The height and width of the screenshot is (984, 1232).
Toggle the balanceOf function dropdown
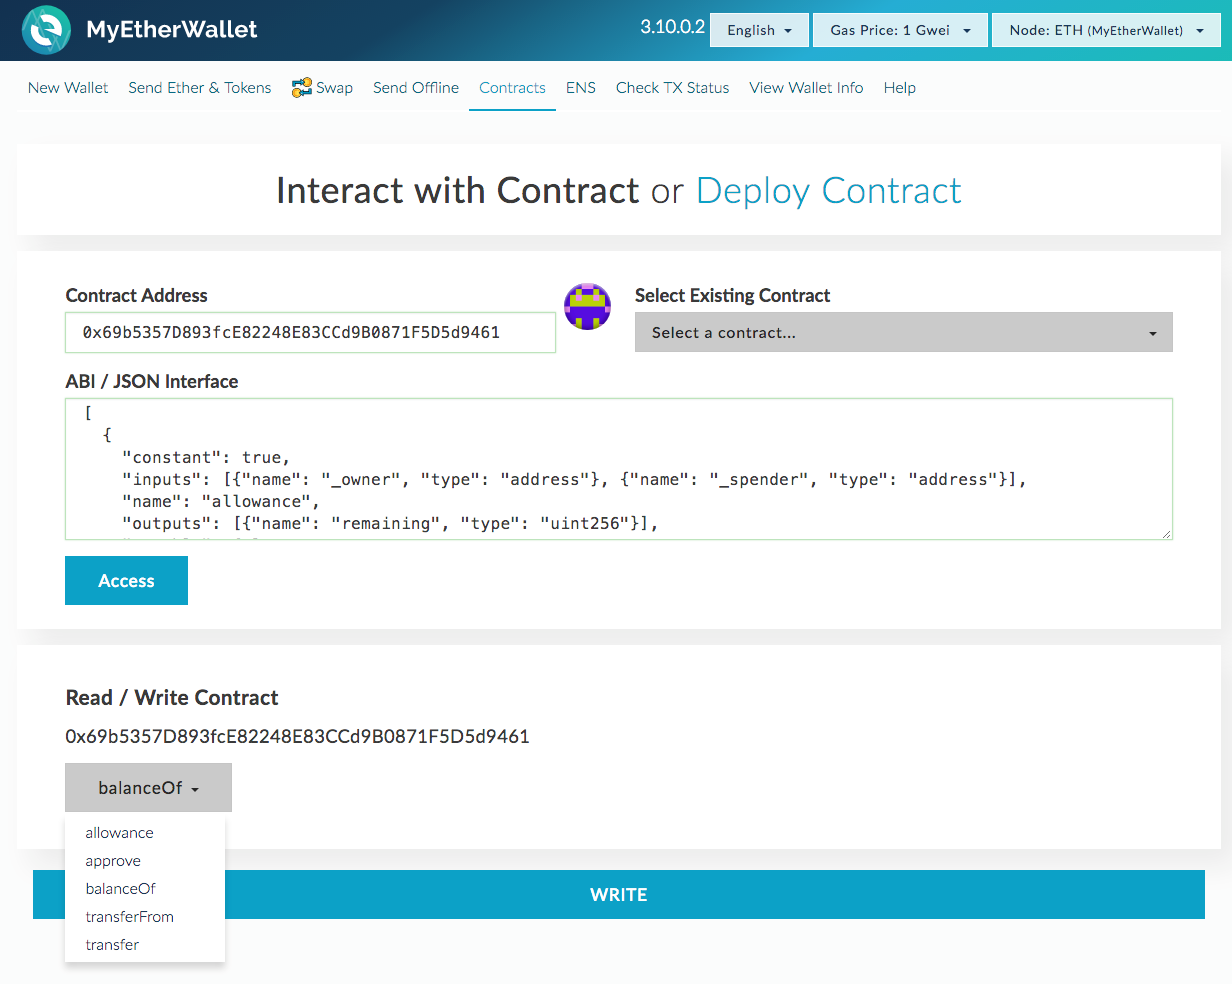tap(148, 788)
